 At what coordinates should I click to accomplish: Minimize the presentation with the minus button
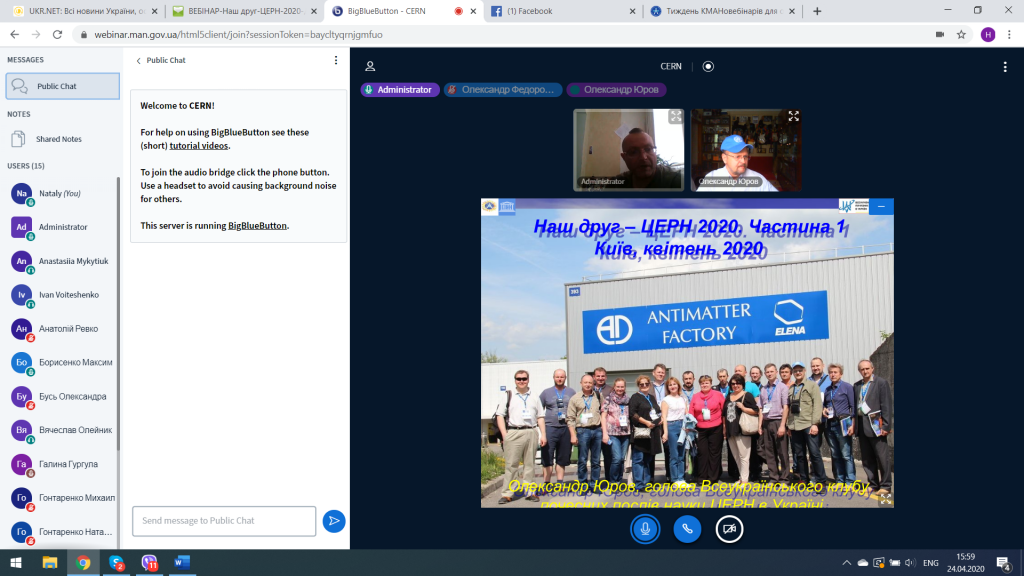pos(881,206)
